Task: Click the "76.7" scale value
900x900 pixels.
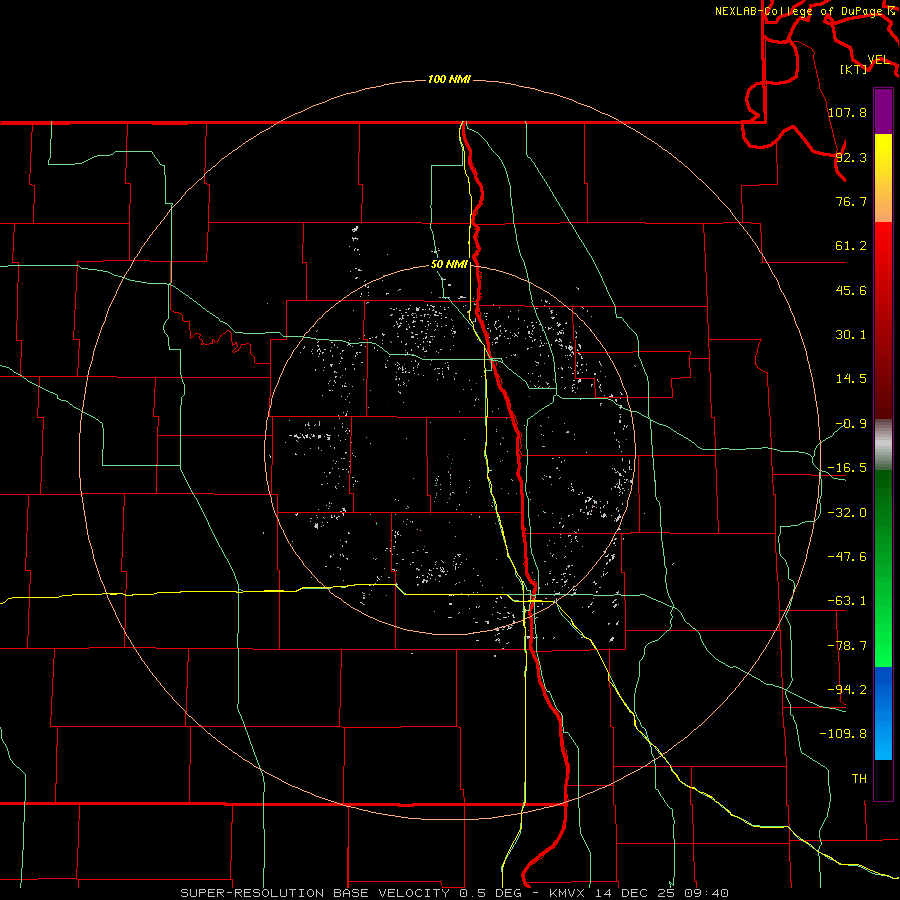Action: (x=851, y=201)
